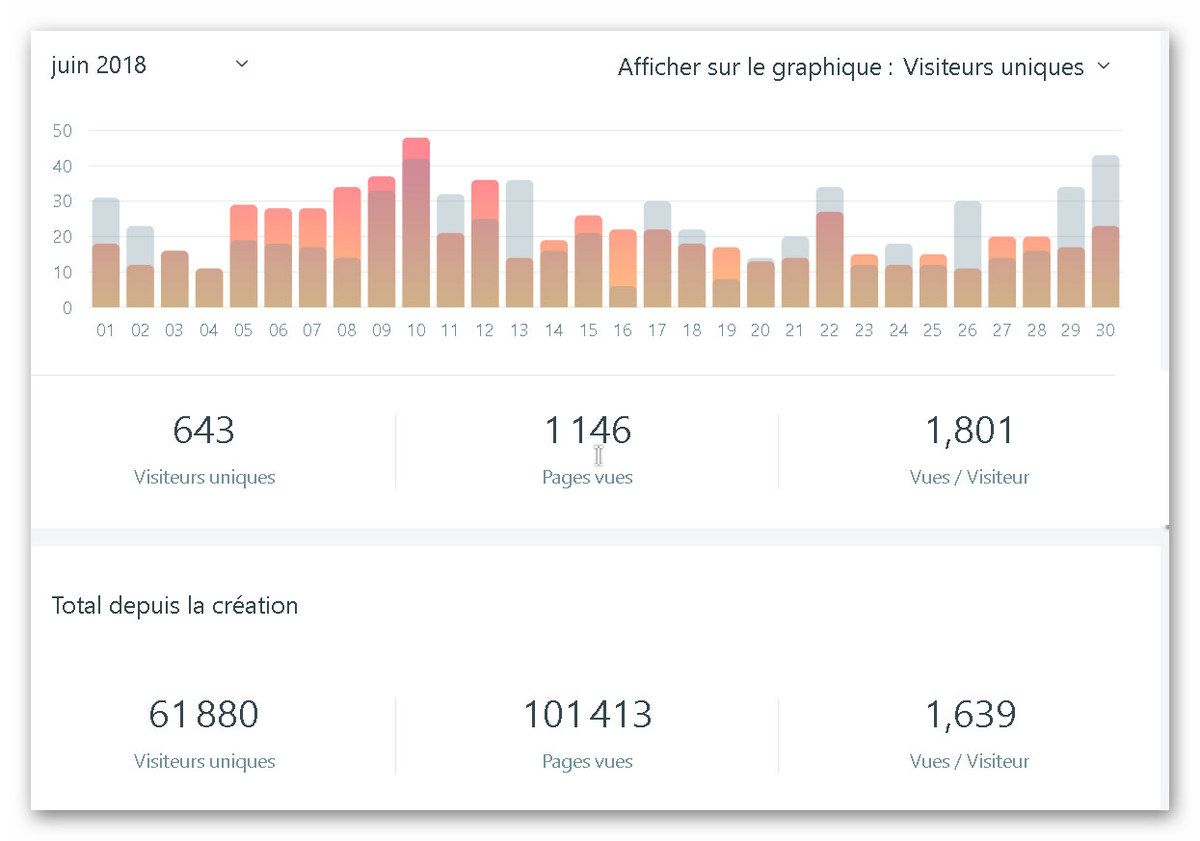The image size is (1200, 841).
Task: Click the bar for day 10
Action: tap(416, 222)
